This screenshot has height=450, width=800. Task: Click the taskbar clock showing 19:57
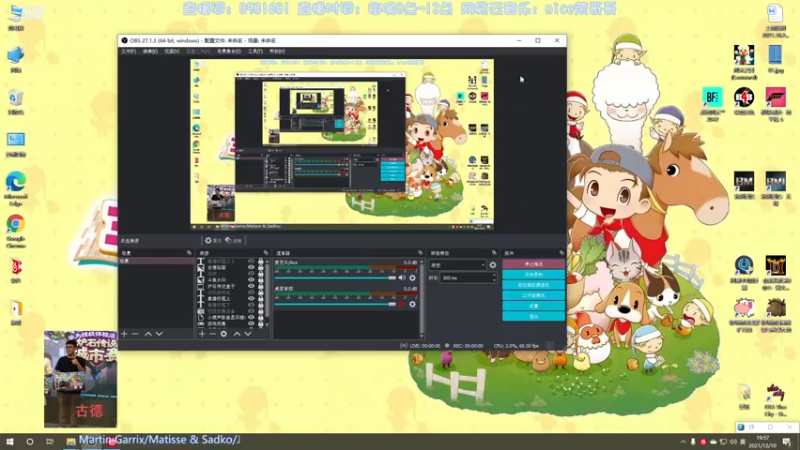(763, 442)
